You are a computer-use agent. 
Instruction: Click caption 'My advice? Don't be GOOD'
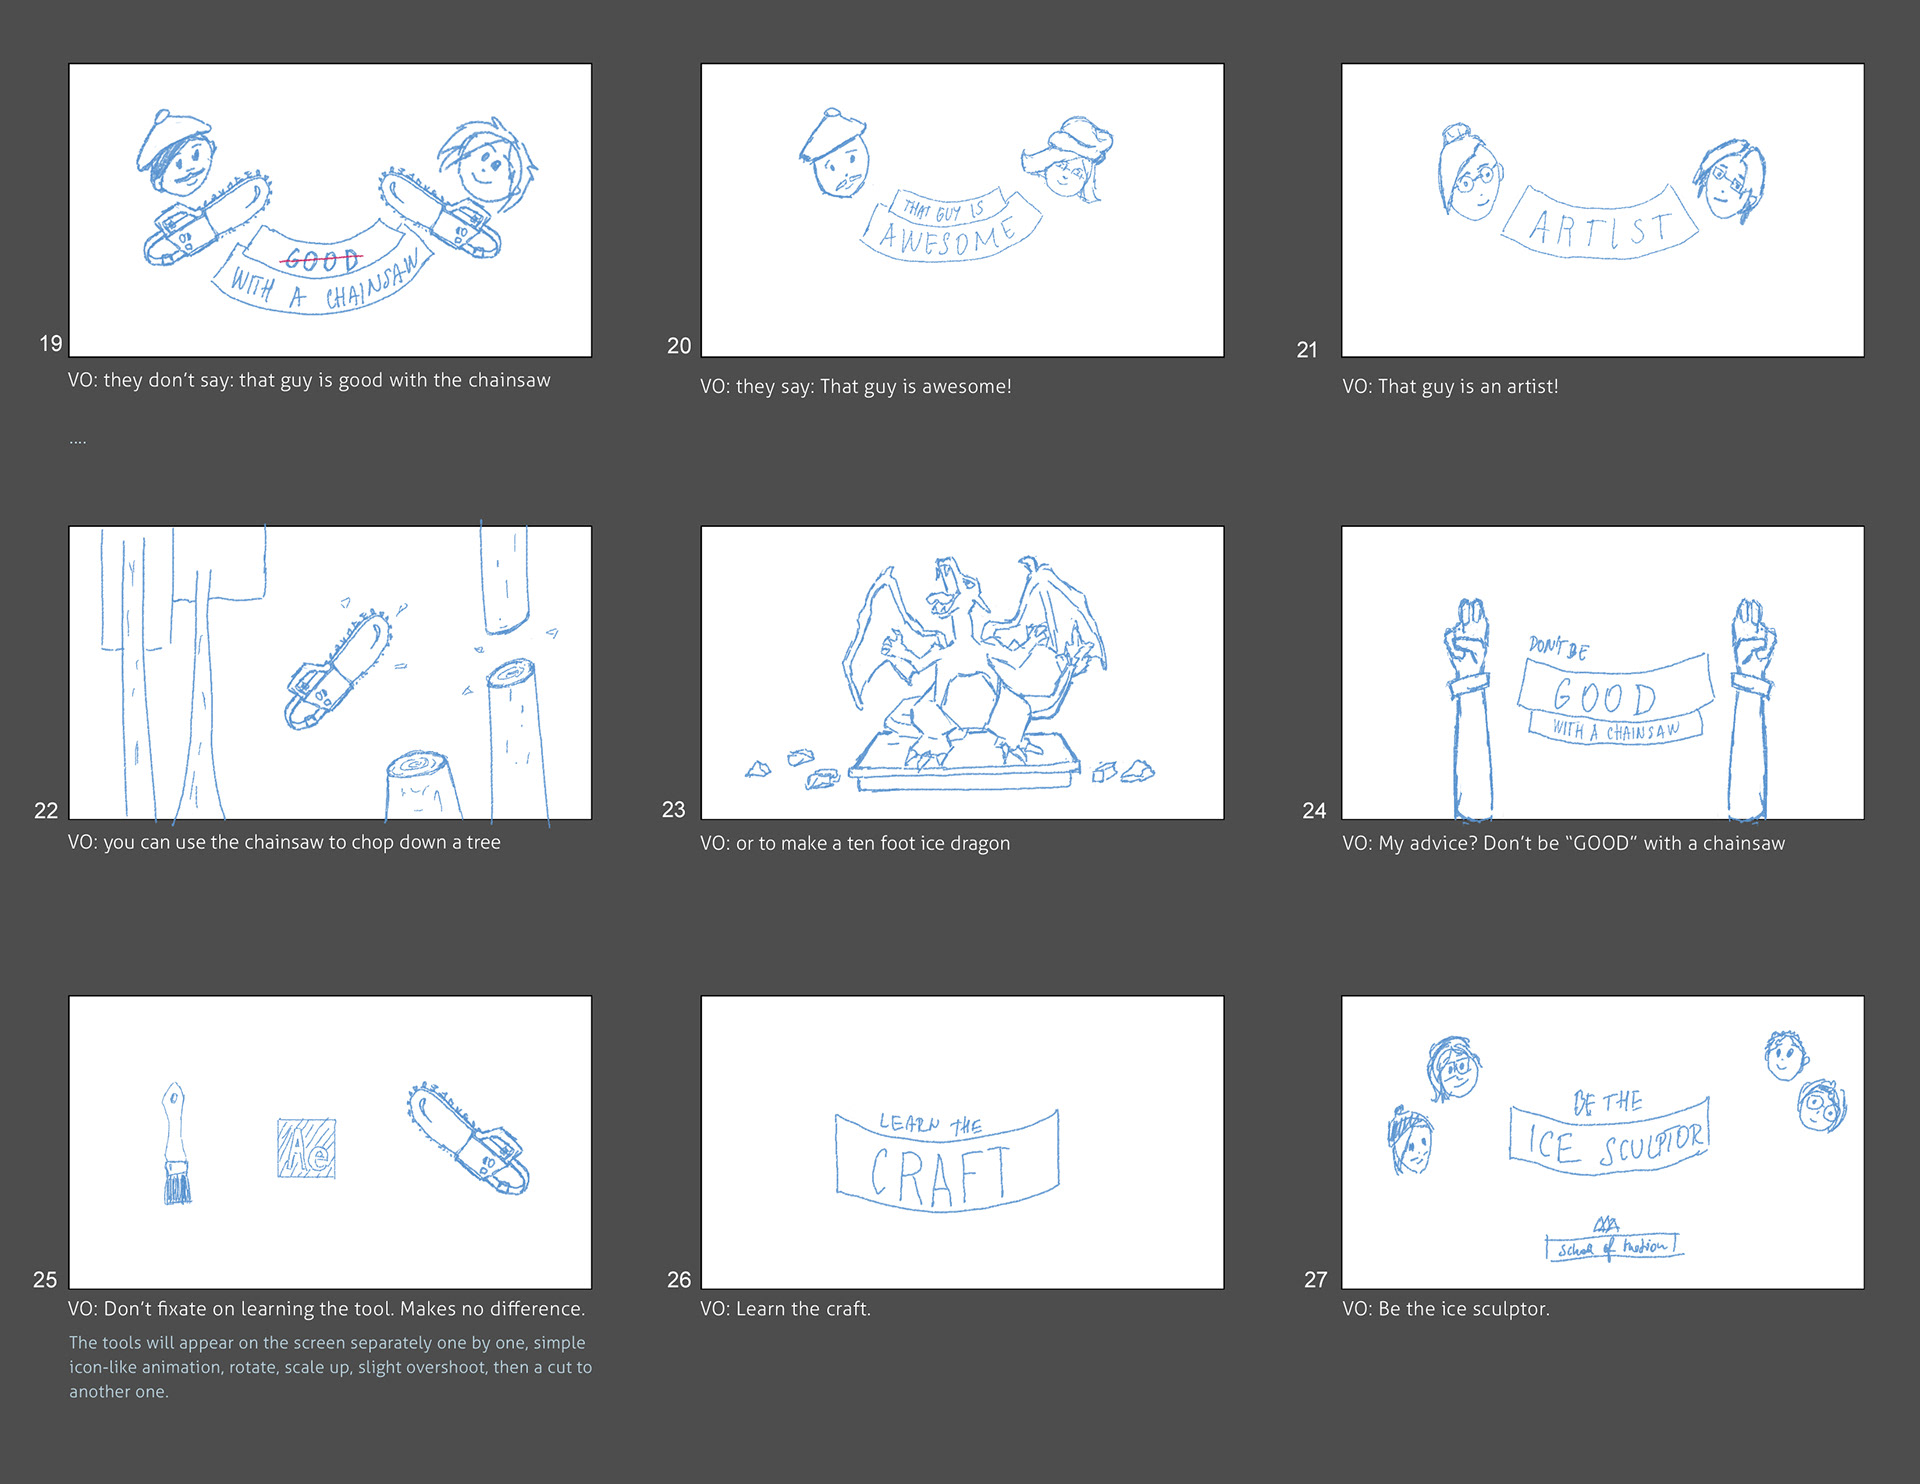(1563, 843)
